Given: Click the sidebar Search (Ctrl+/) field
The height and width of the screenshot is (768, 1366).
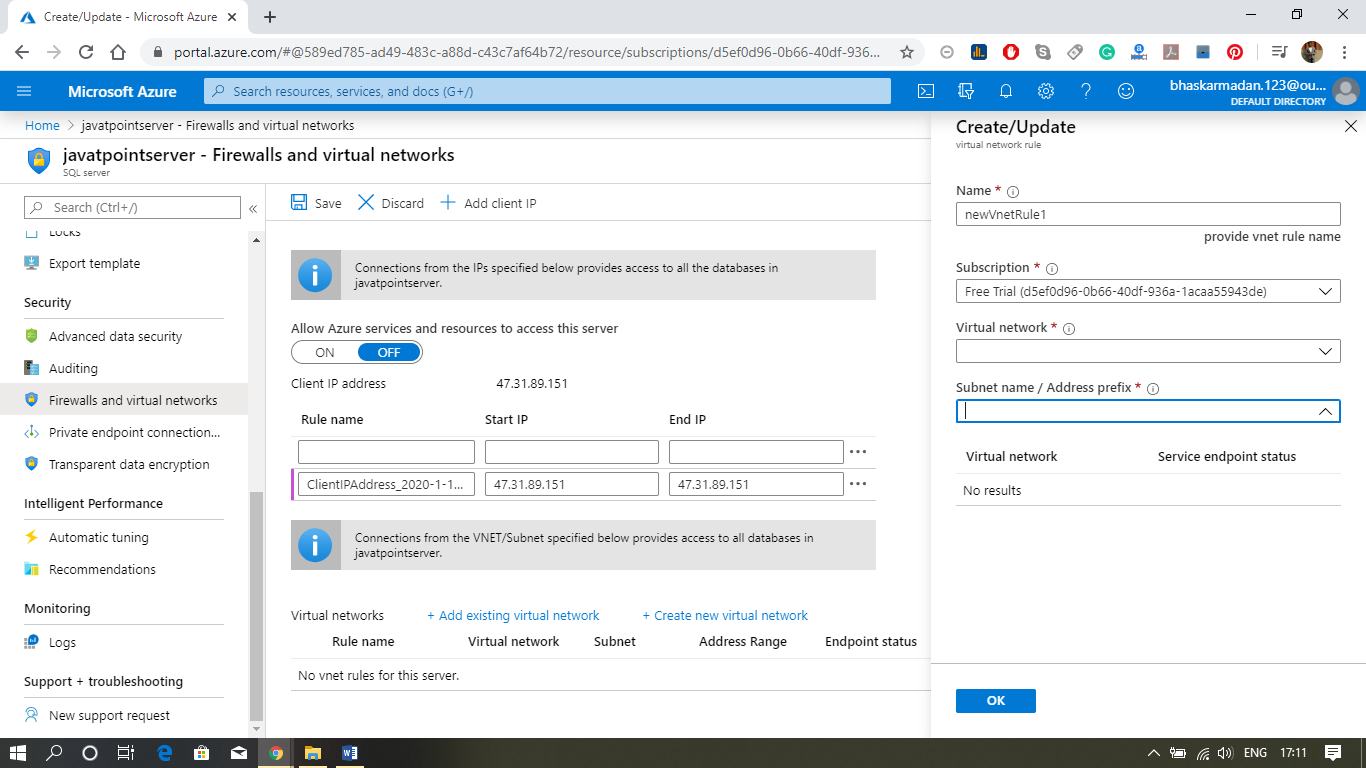Looking at the screenshot, I should pos(132,207).
